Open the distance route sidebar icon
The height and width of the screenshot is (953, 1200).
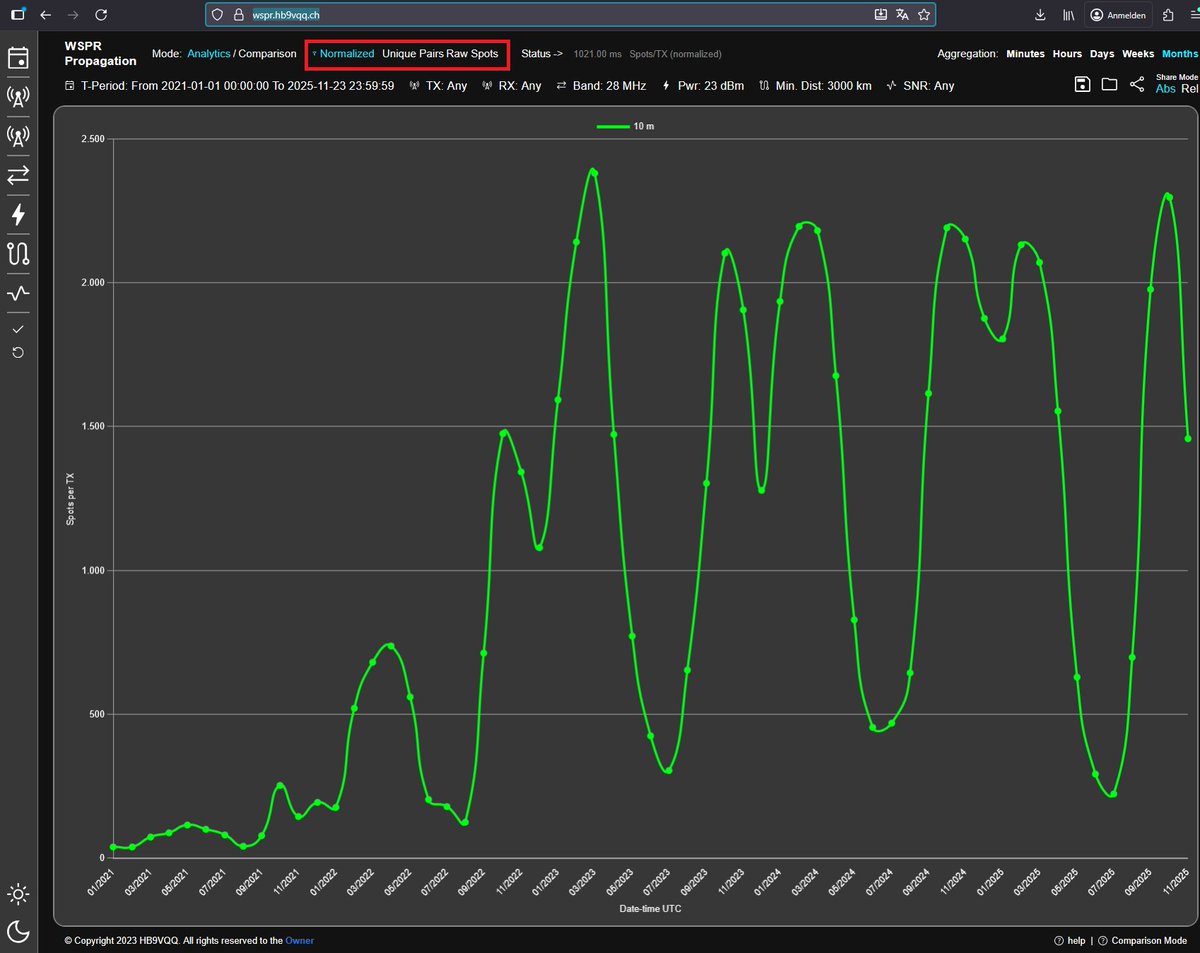(x=18, y=253)
